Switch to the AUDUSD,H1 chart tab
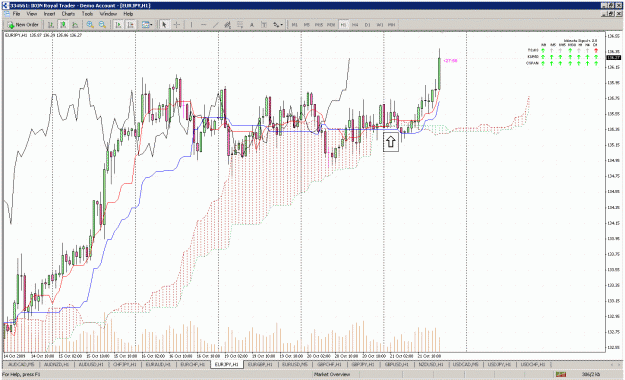The height and width of the screenshot is (380, 625). coord(91,364)
